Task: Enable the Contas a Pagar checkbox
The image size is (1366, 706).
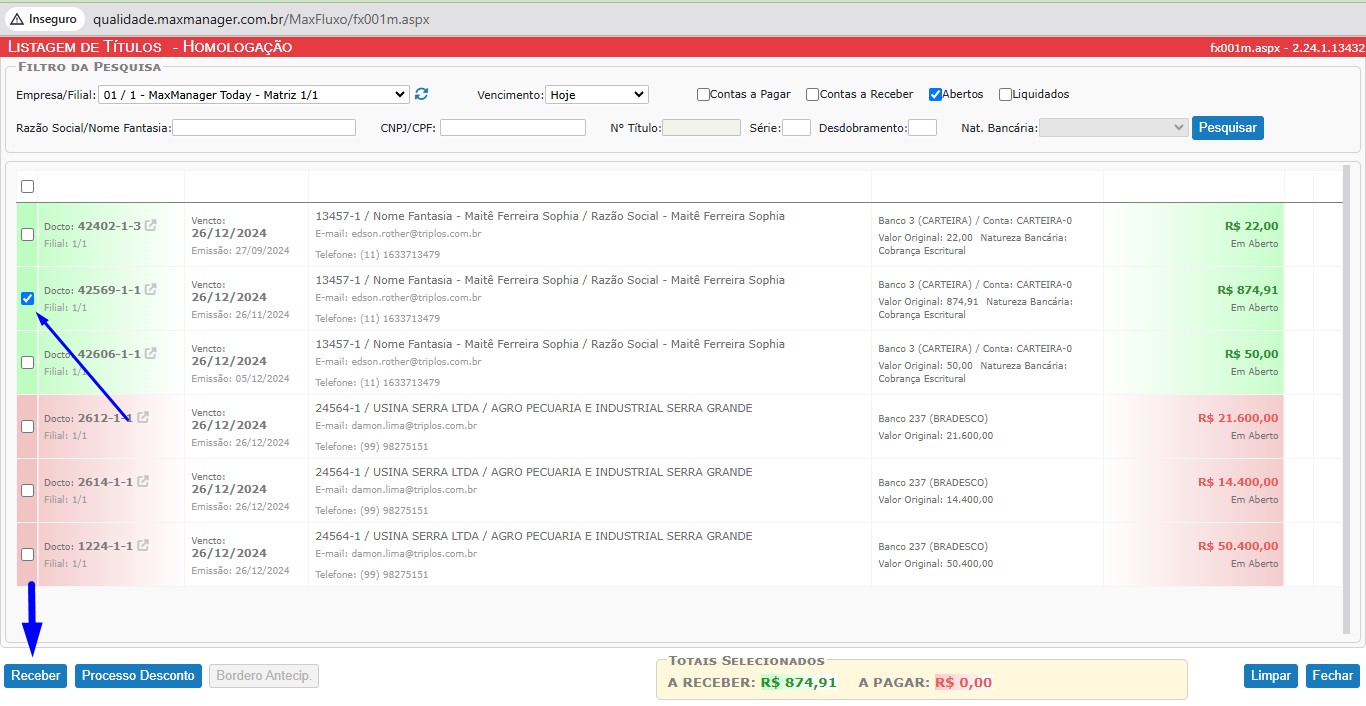Action: point(703,95)
